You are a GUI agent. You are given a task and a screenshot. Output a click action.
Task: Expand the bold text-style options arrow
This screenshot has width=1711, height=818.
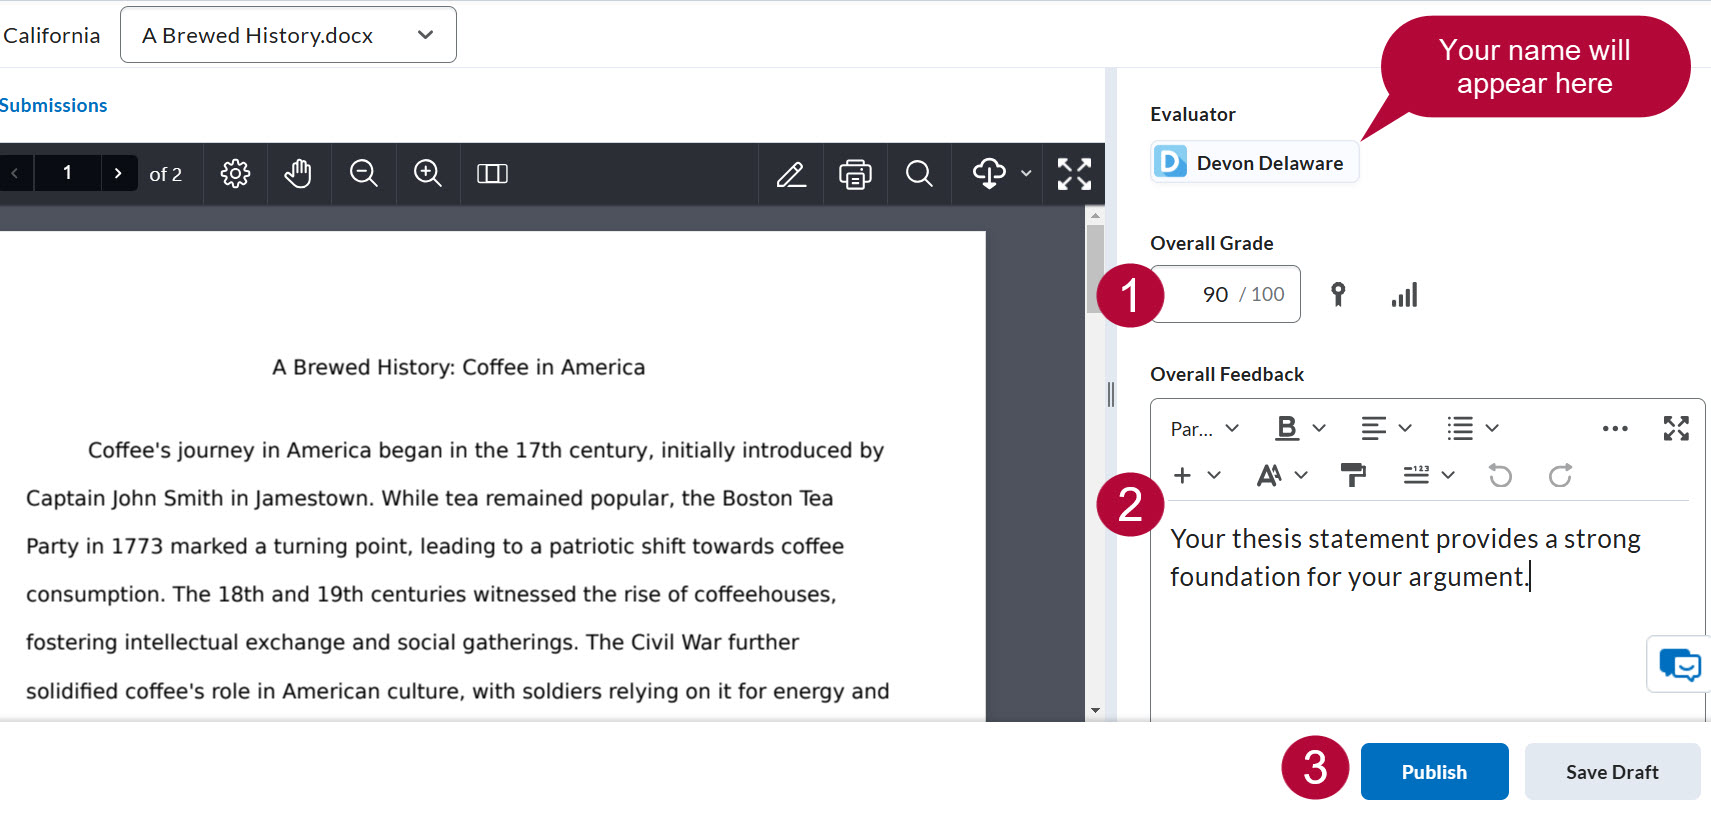pyautogui.click(x=1319, y=428)
